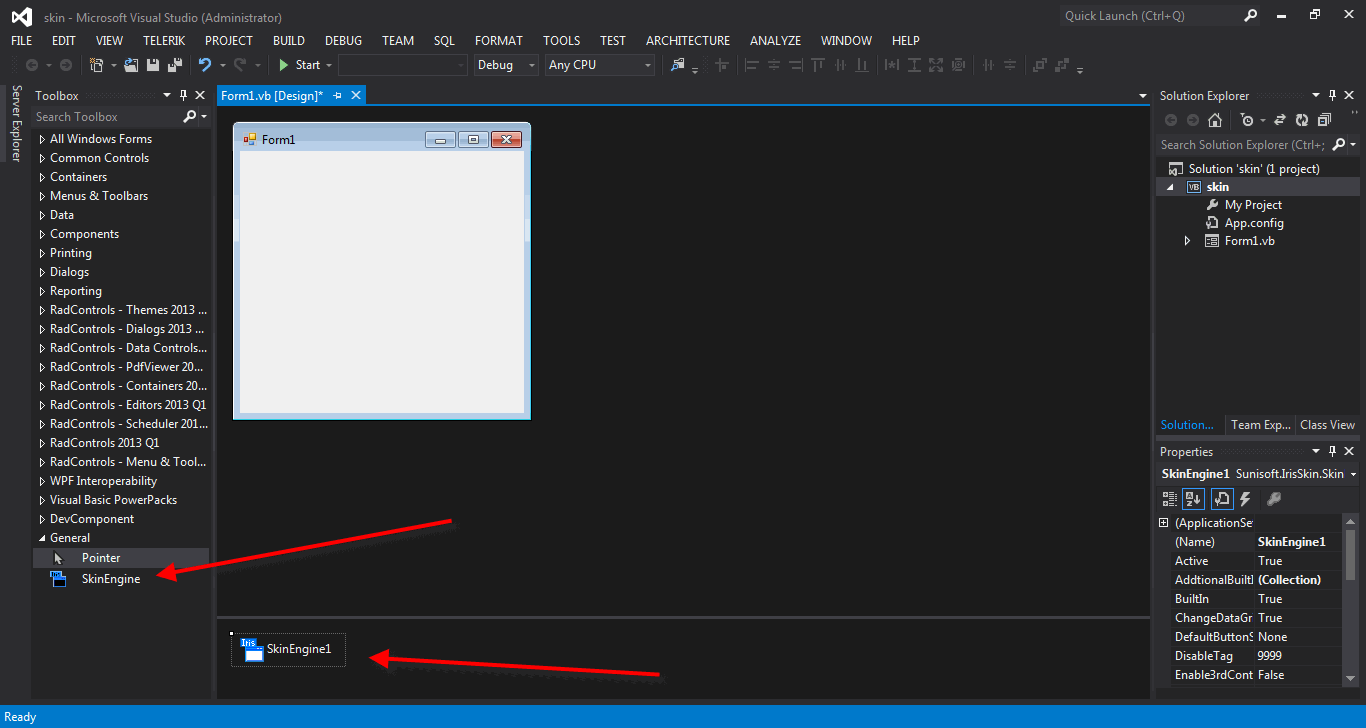Click the Solution Explorer Home icon
The height and width of the screenshot is (728, 1366).
click(1215, 120)
